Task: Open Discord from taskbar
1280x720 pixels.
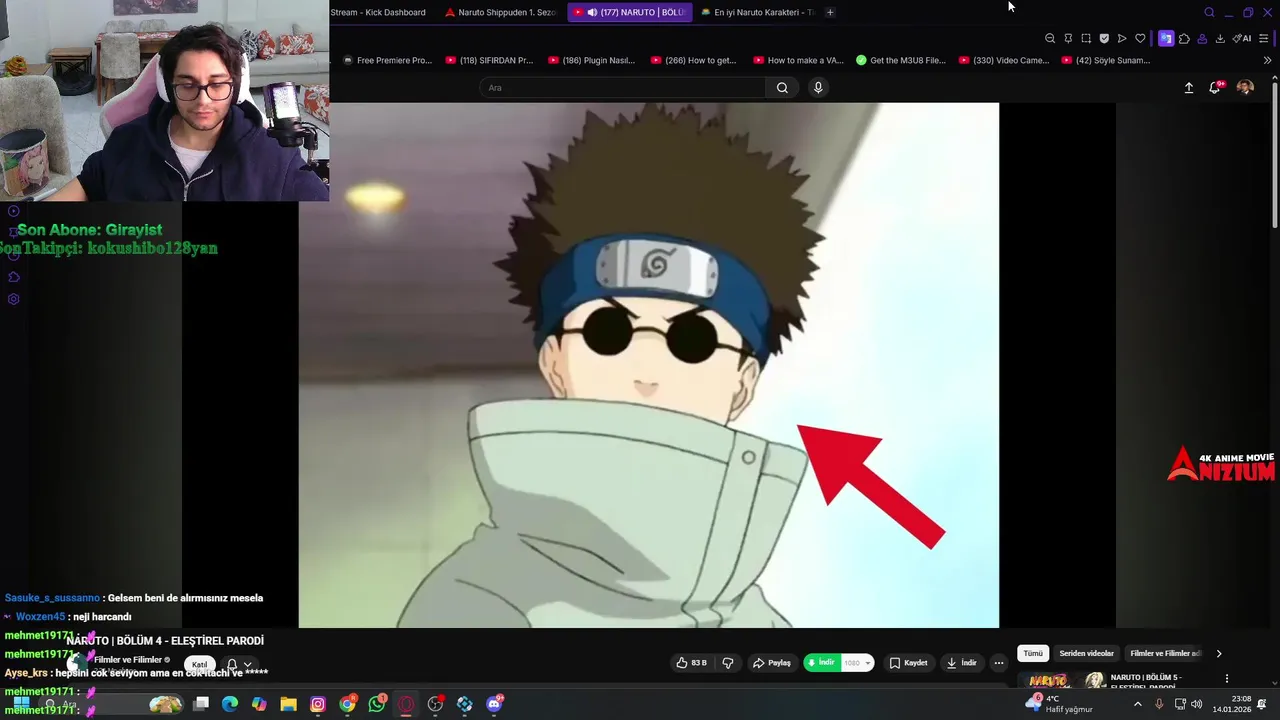Action: pyautogui.click(x=494, y=704)
